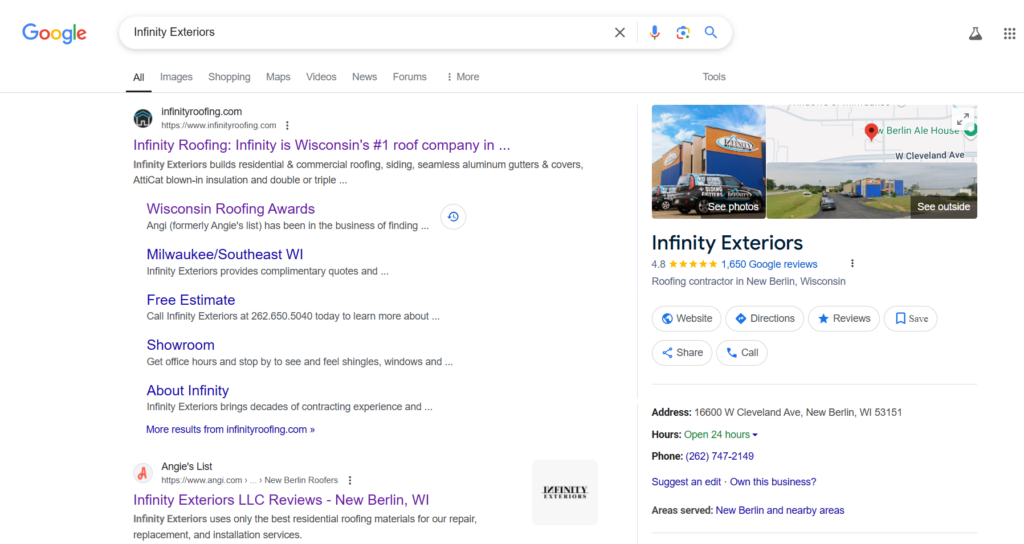Open the Tools options
Image resolution: width=1024 pixels, height=544 pixels.
[714, 77]
